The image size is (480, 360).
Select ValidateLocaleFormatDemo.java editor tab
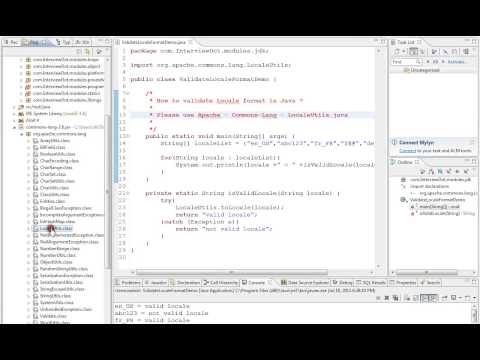point(153,42)
